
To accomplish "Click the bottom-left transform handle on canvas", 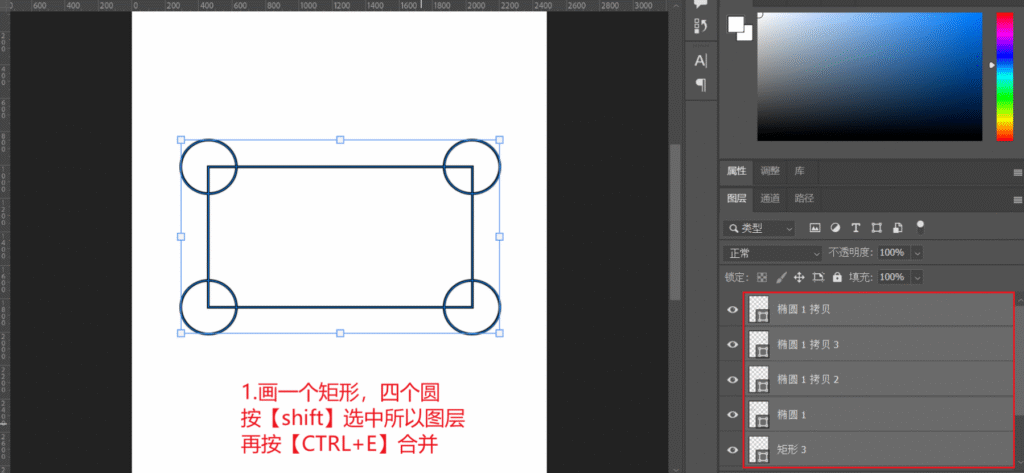I will [182, 333].
